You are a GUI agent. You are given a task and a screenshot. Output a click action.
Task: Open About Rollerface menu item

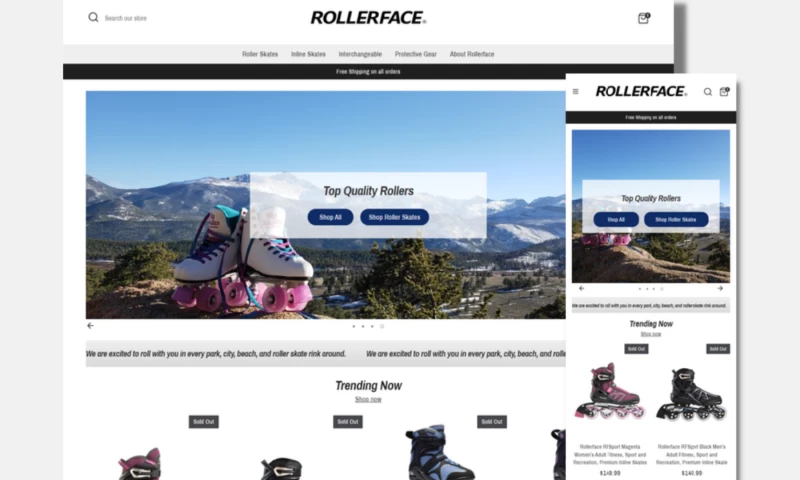click(x=472, y=54)
